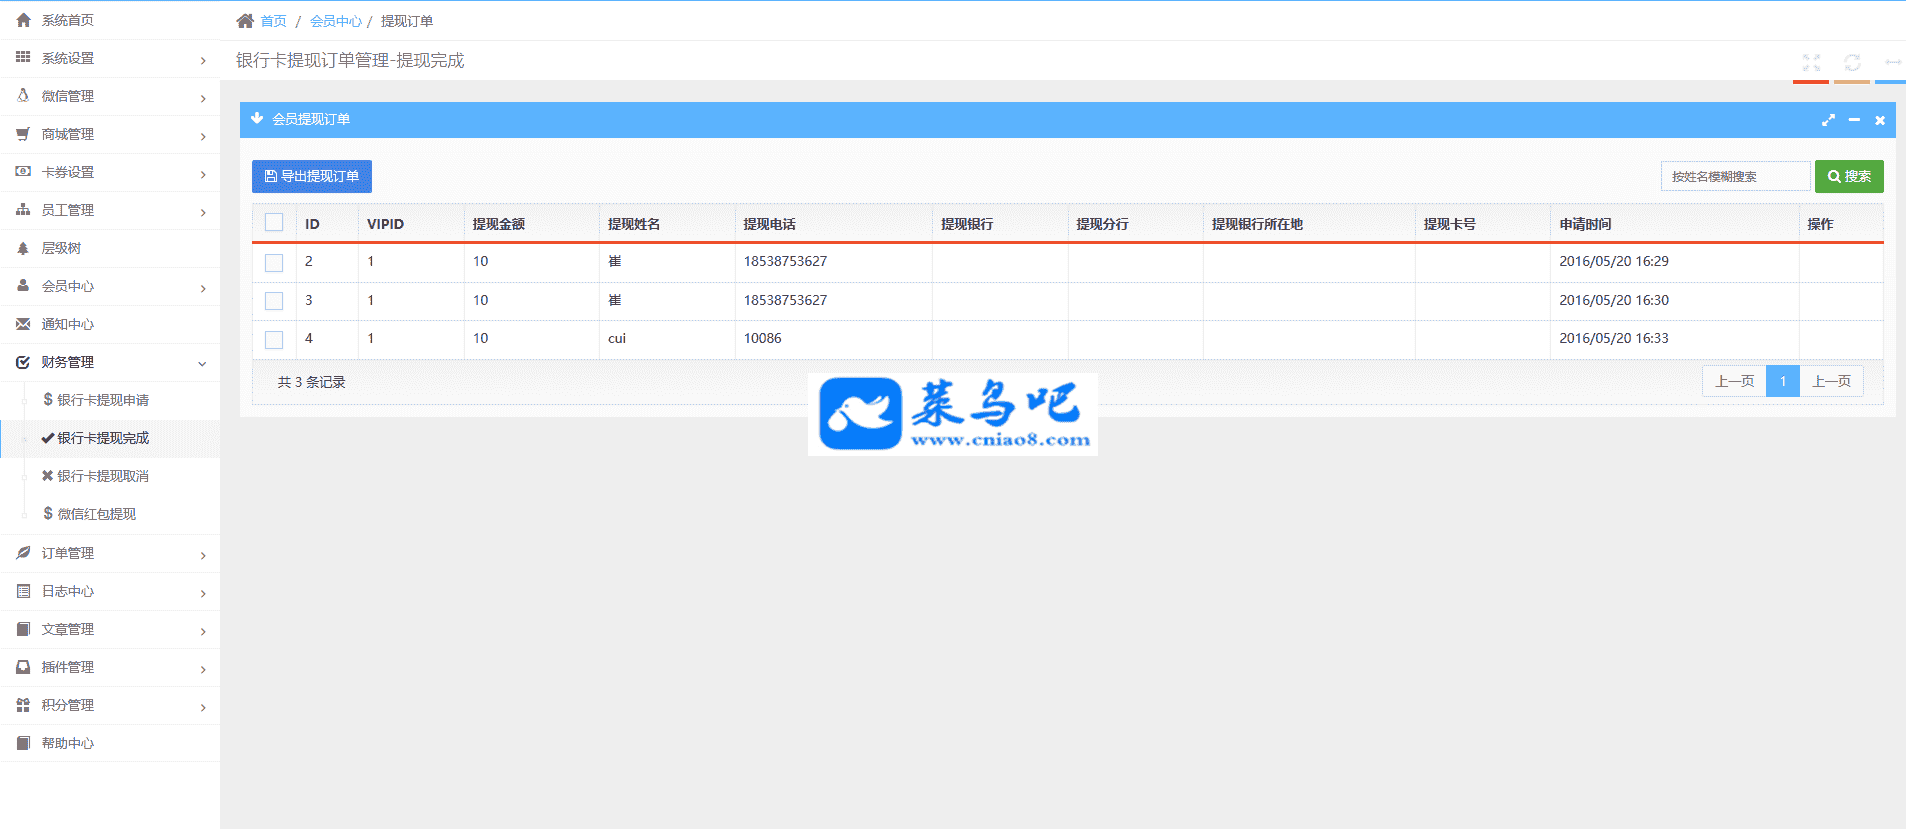Expand the panel using the enlarge icon
This screenshot has height=829, width=1906.
[x=1828, y=120]
